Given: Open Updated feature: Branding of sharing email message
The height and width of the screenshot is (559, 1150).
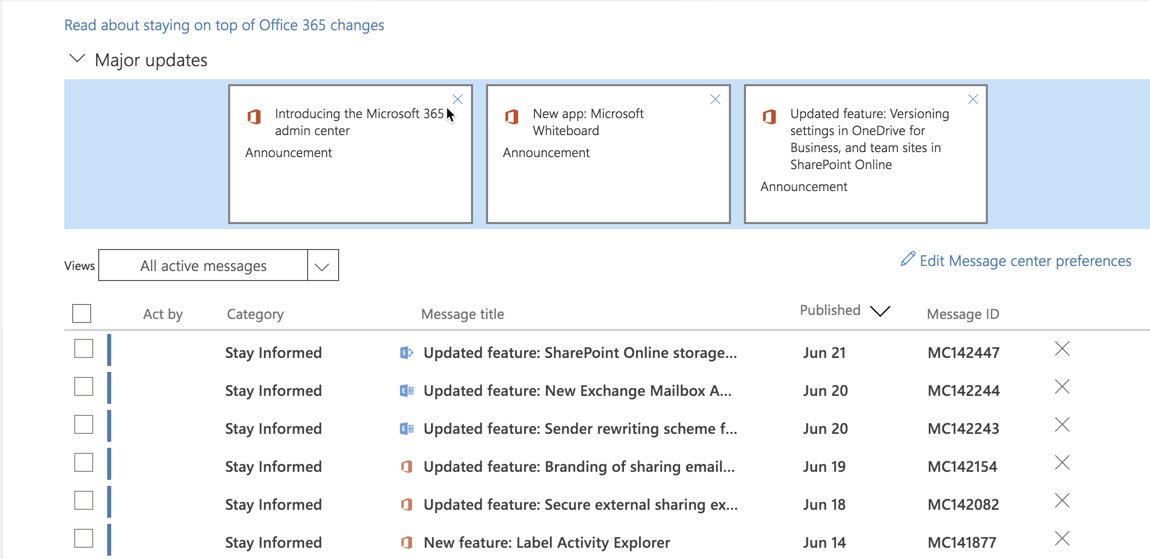Looking at the screenshot, I should (x=579, y=467).
